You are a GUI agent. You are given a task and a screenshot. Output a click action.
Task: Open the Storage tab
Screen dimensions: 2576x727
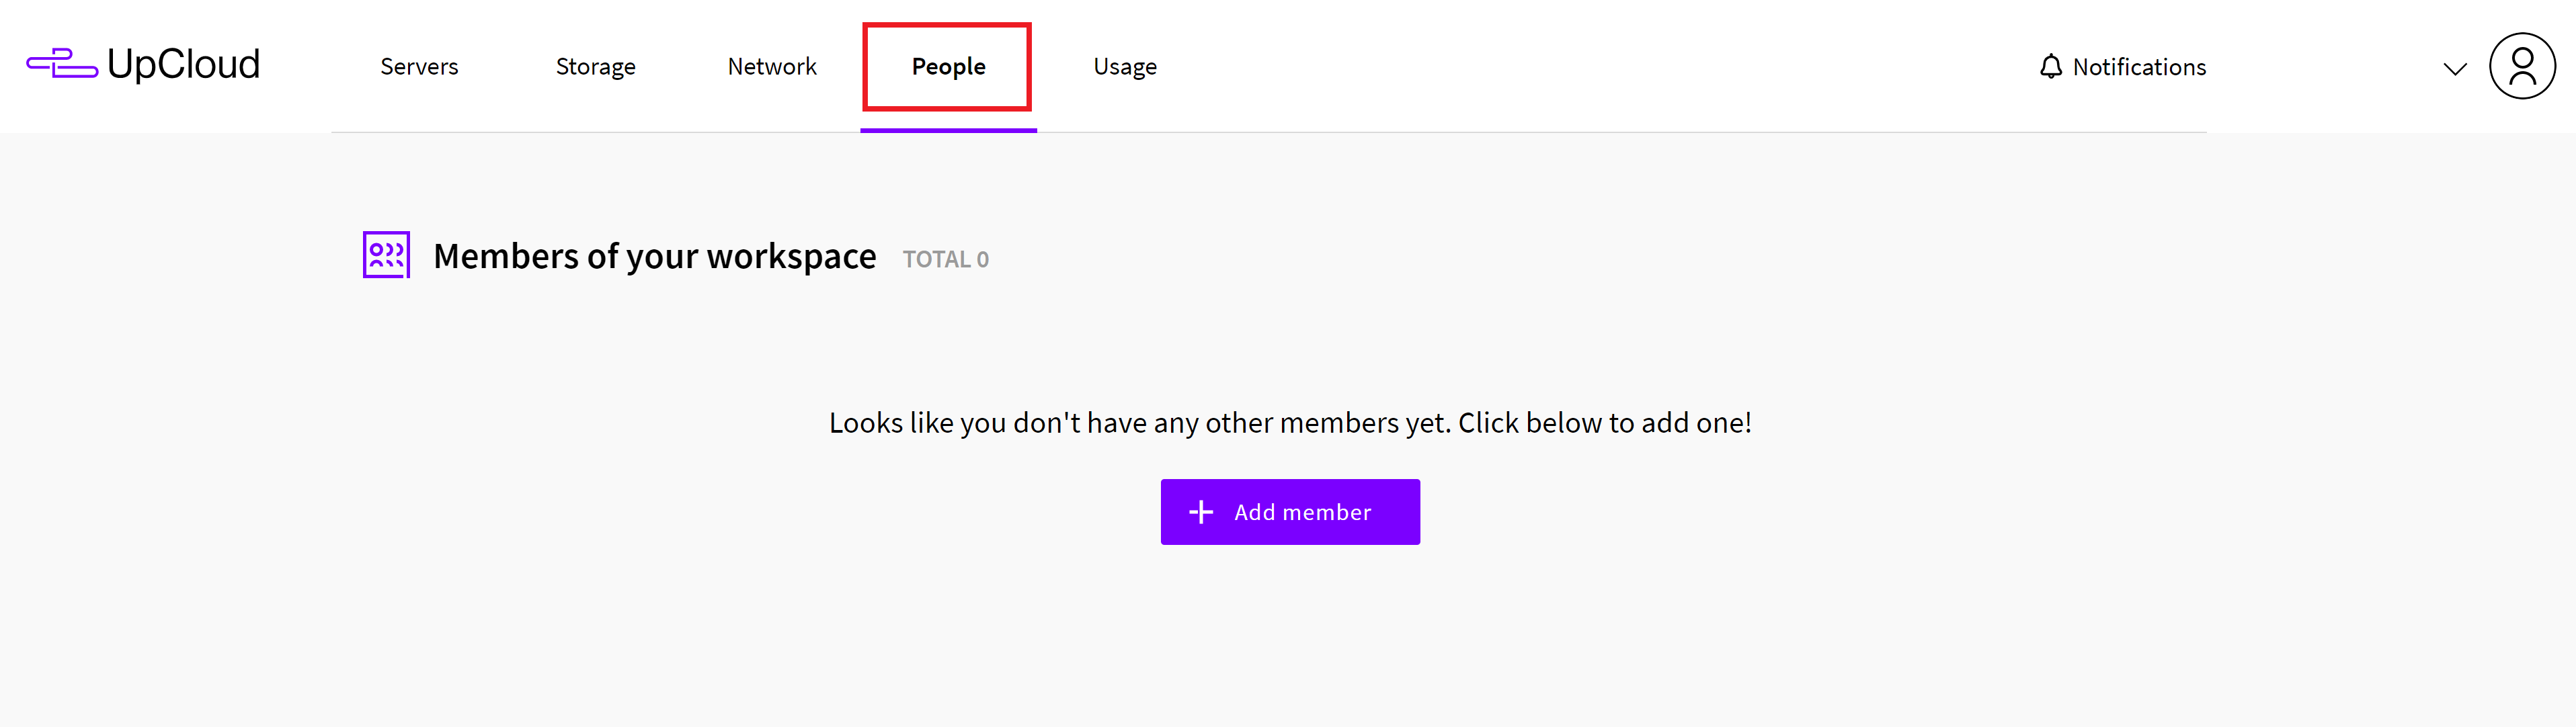pyautogui.click(x=595, y=67)
